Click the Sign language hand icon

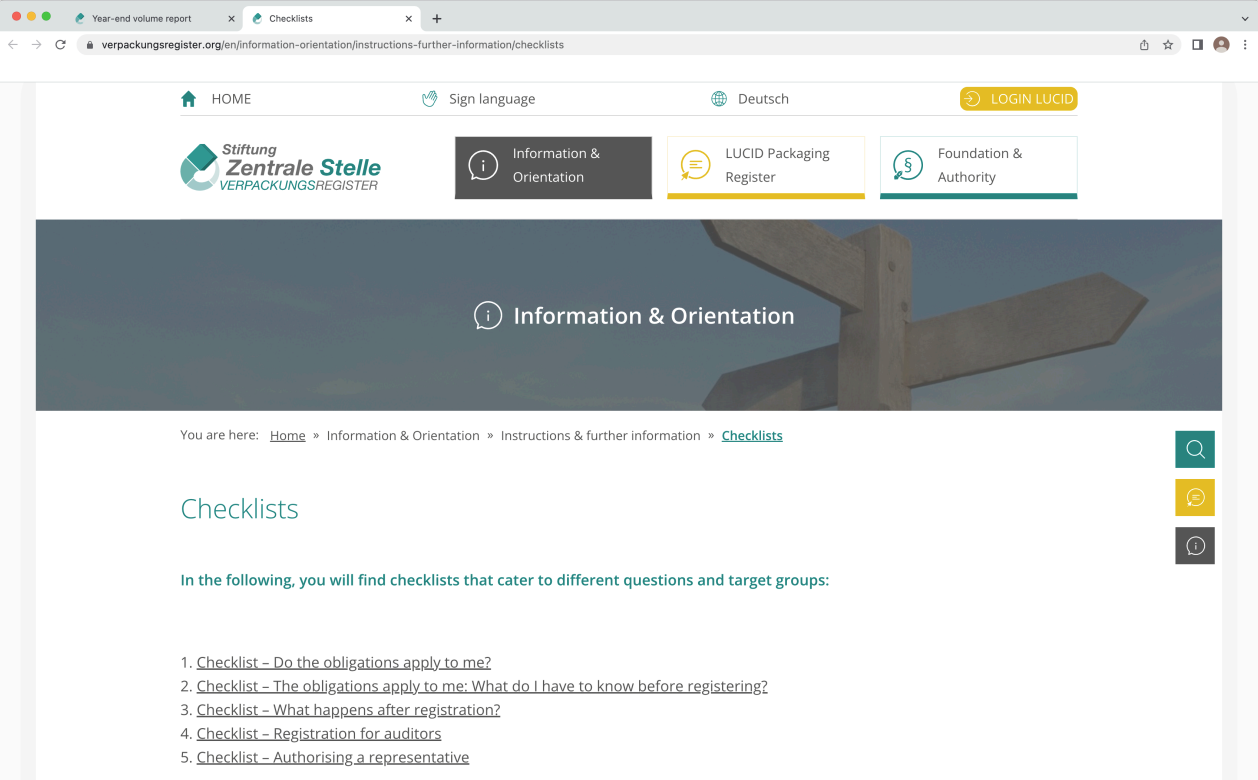click(430, 99)
